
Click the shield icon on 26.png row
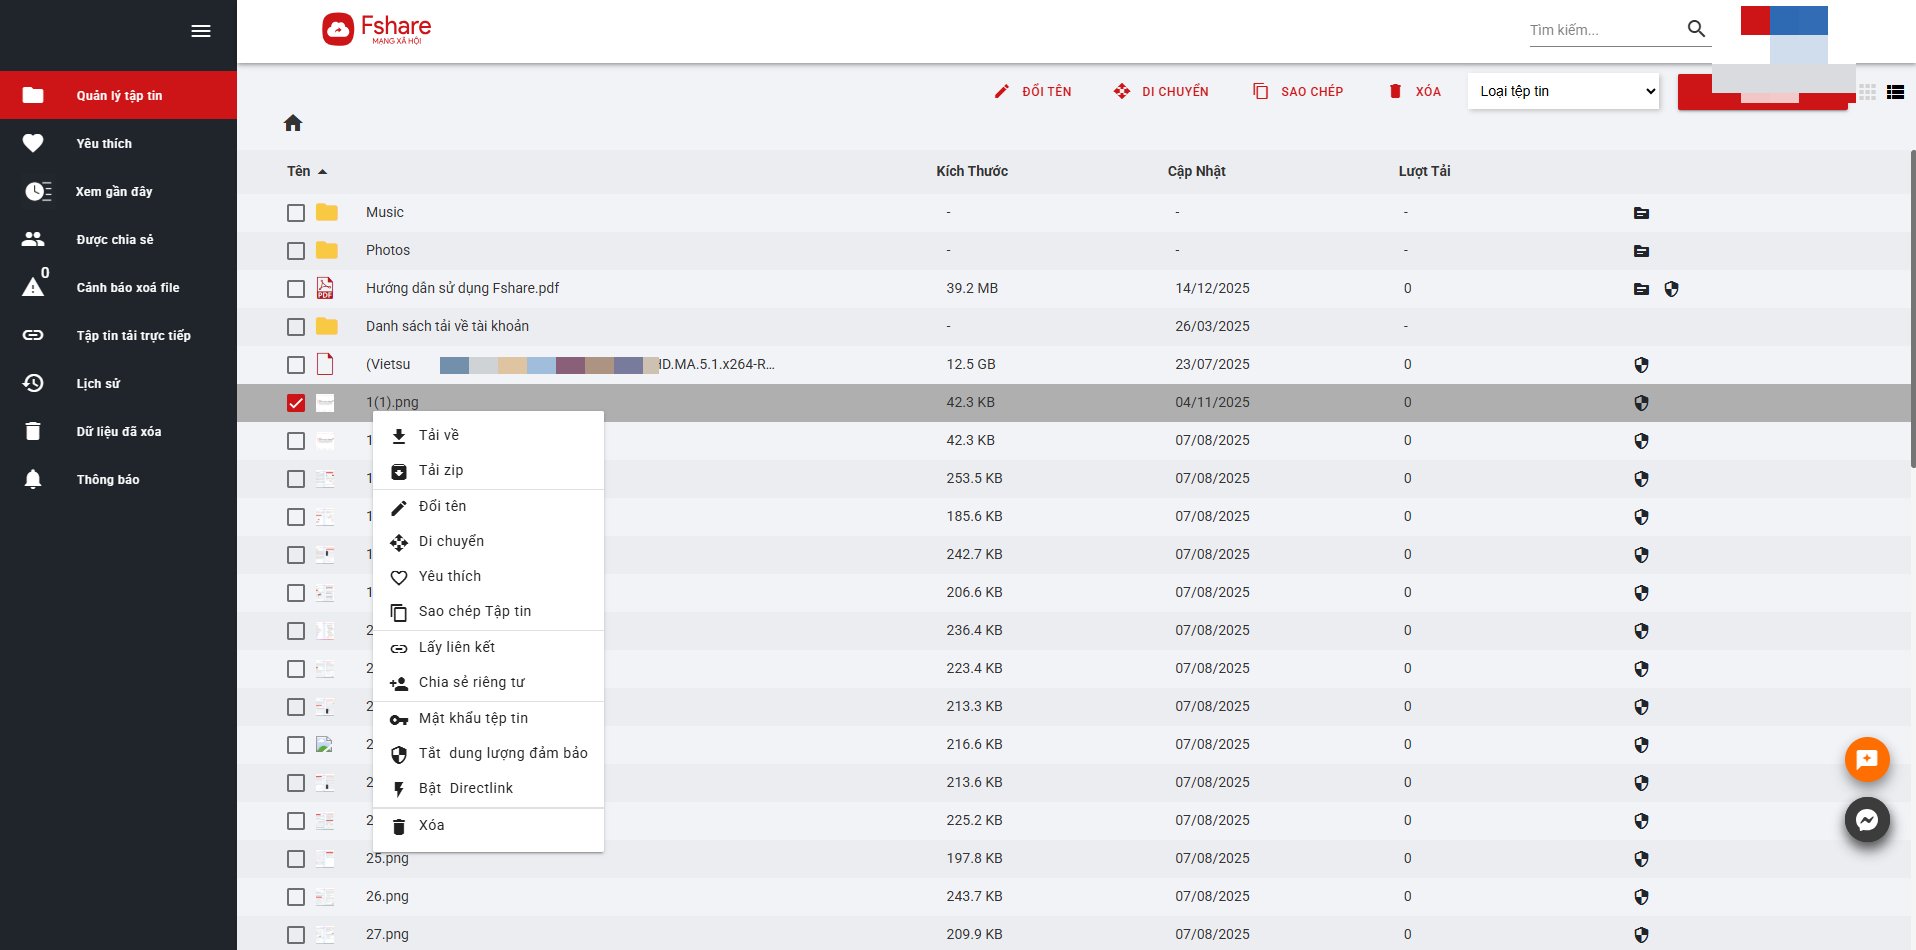pos(1641,897)
